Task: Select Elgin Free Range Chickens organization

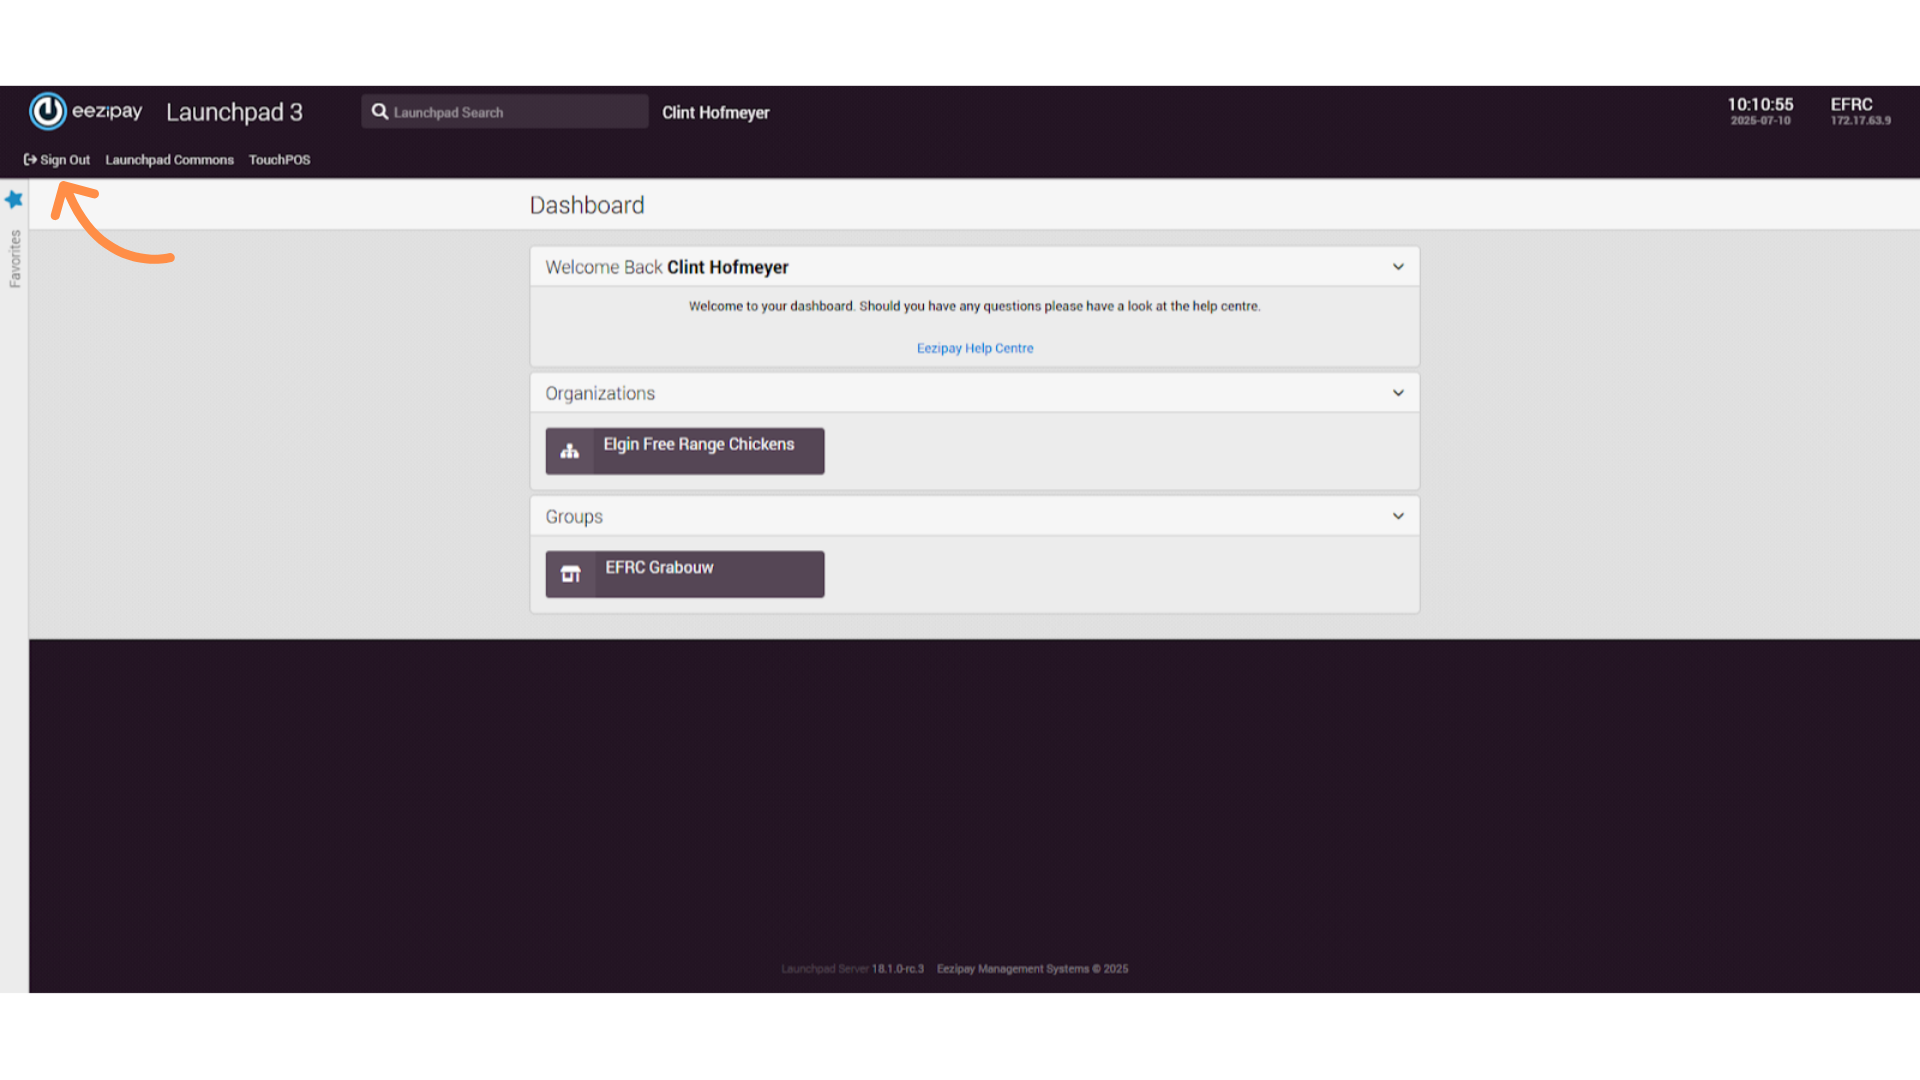Action: pyautogui.click(x=685, y=451)
